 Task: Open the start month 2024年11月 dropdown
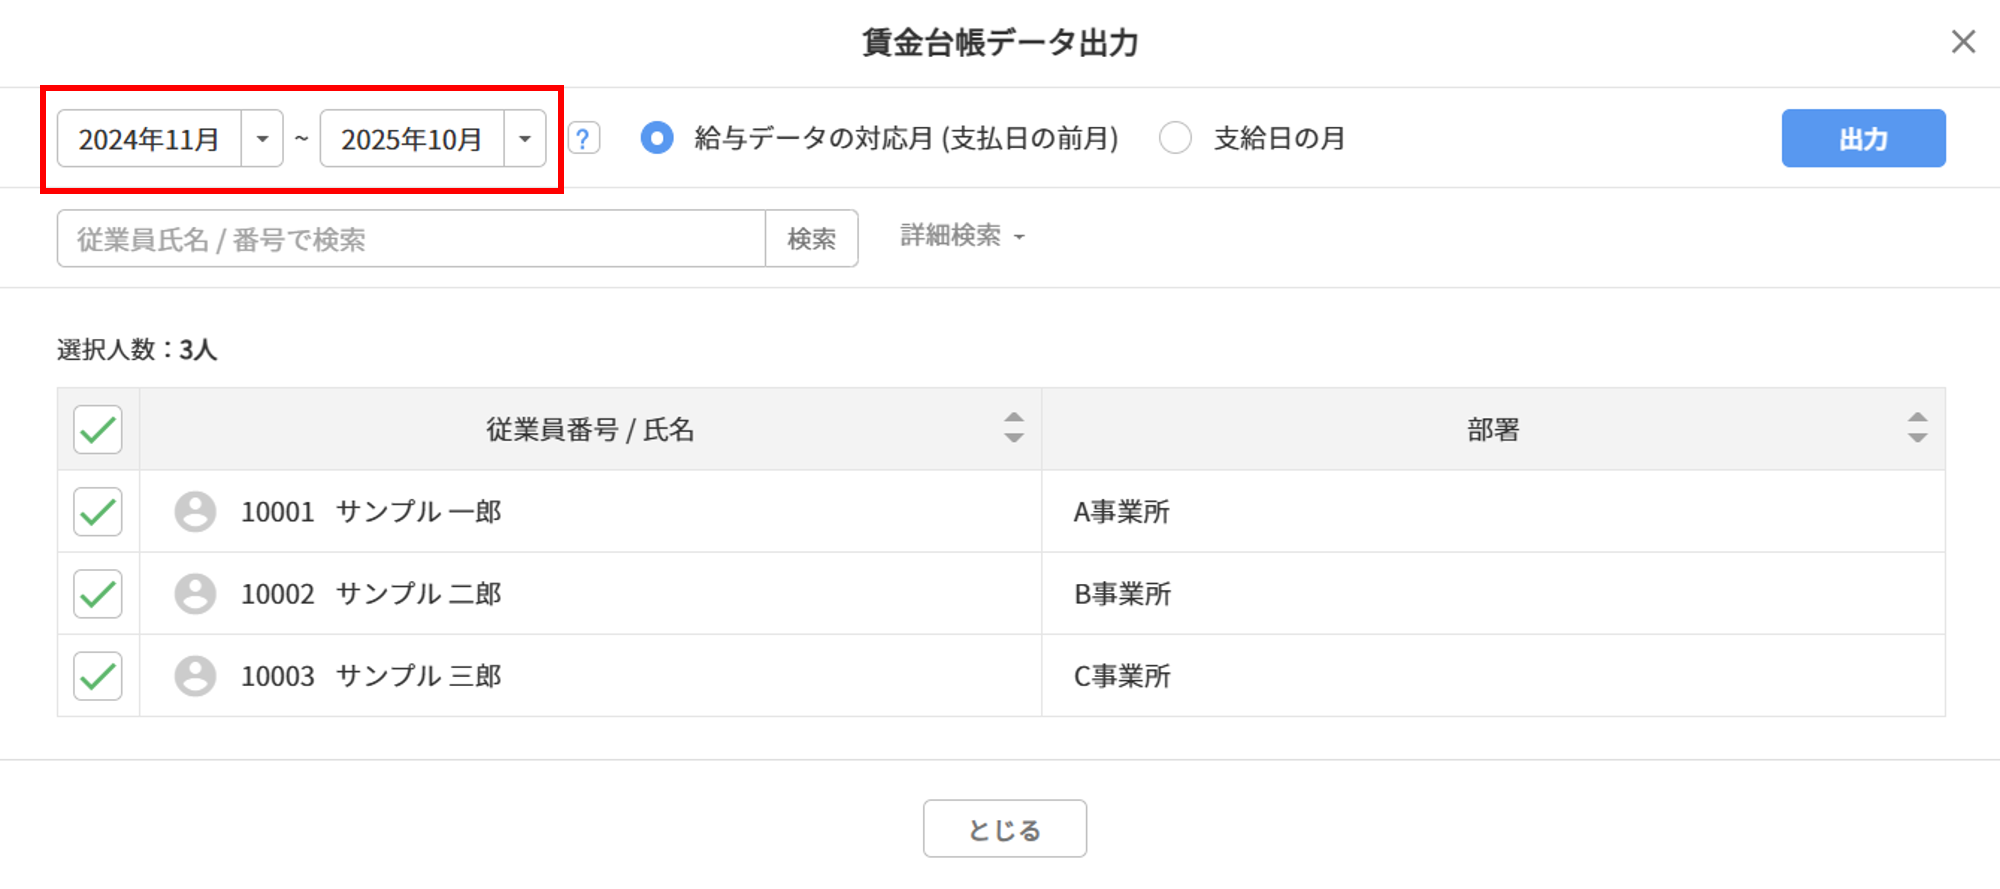pos(262,138)
